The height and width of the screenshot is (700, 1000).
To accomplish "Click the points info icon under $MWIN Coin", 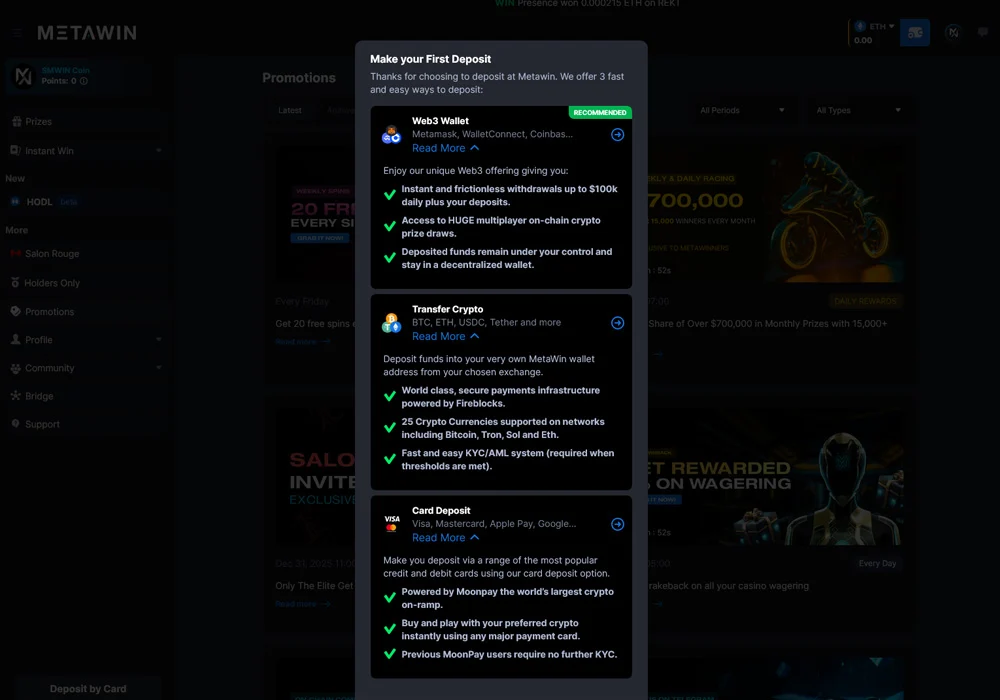I will pos(84,81).
